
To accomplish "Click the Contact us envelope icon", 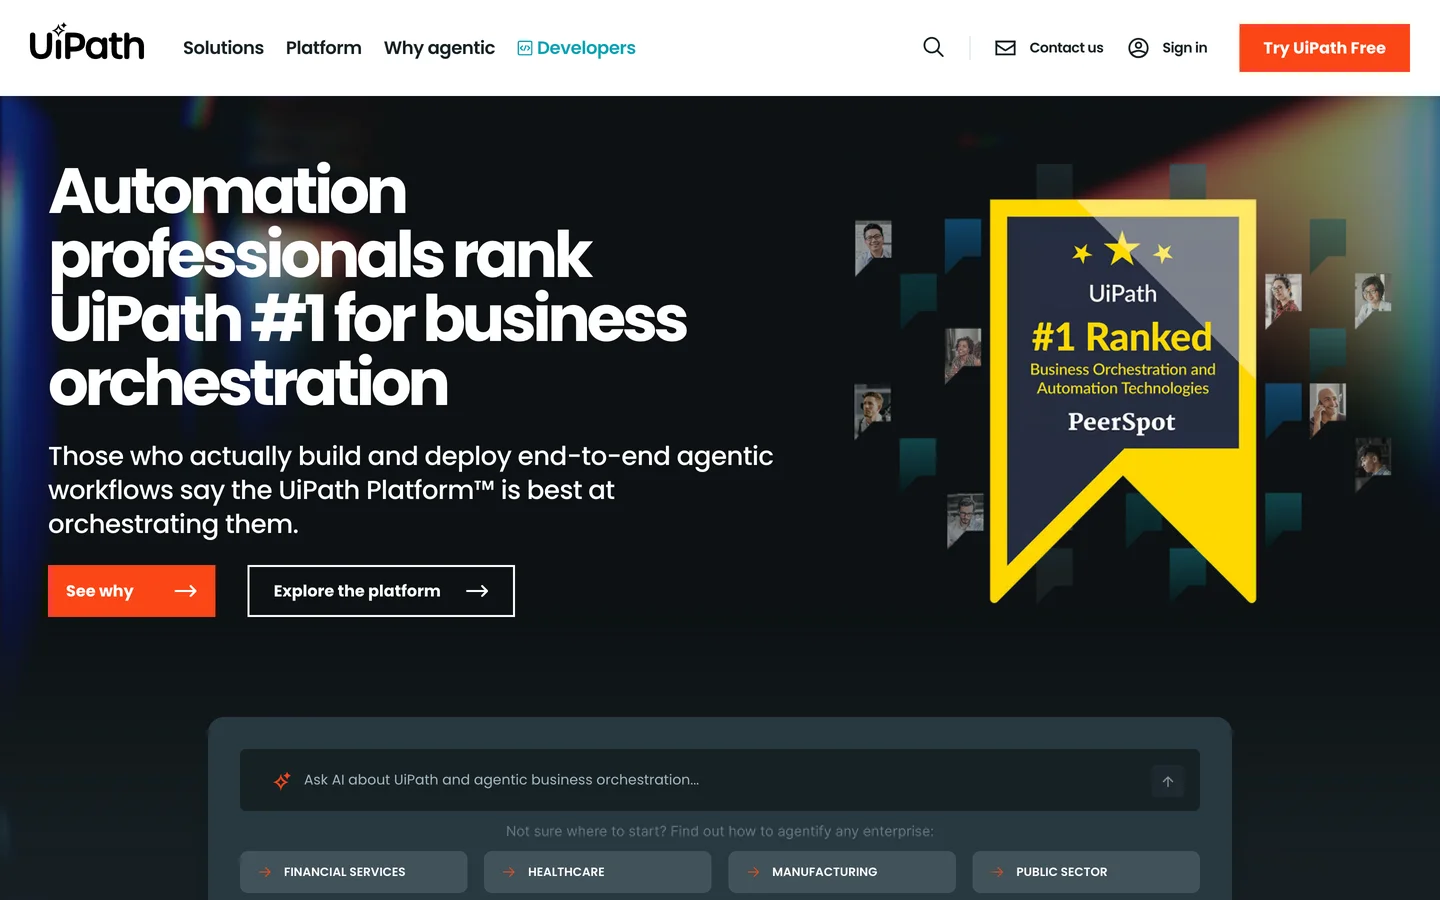I will coord(1005,48).
